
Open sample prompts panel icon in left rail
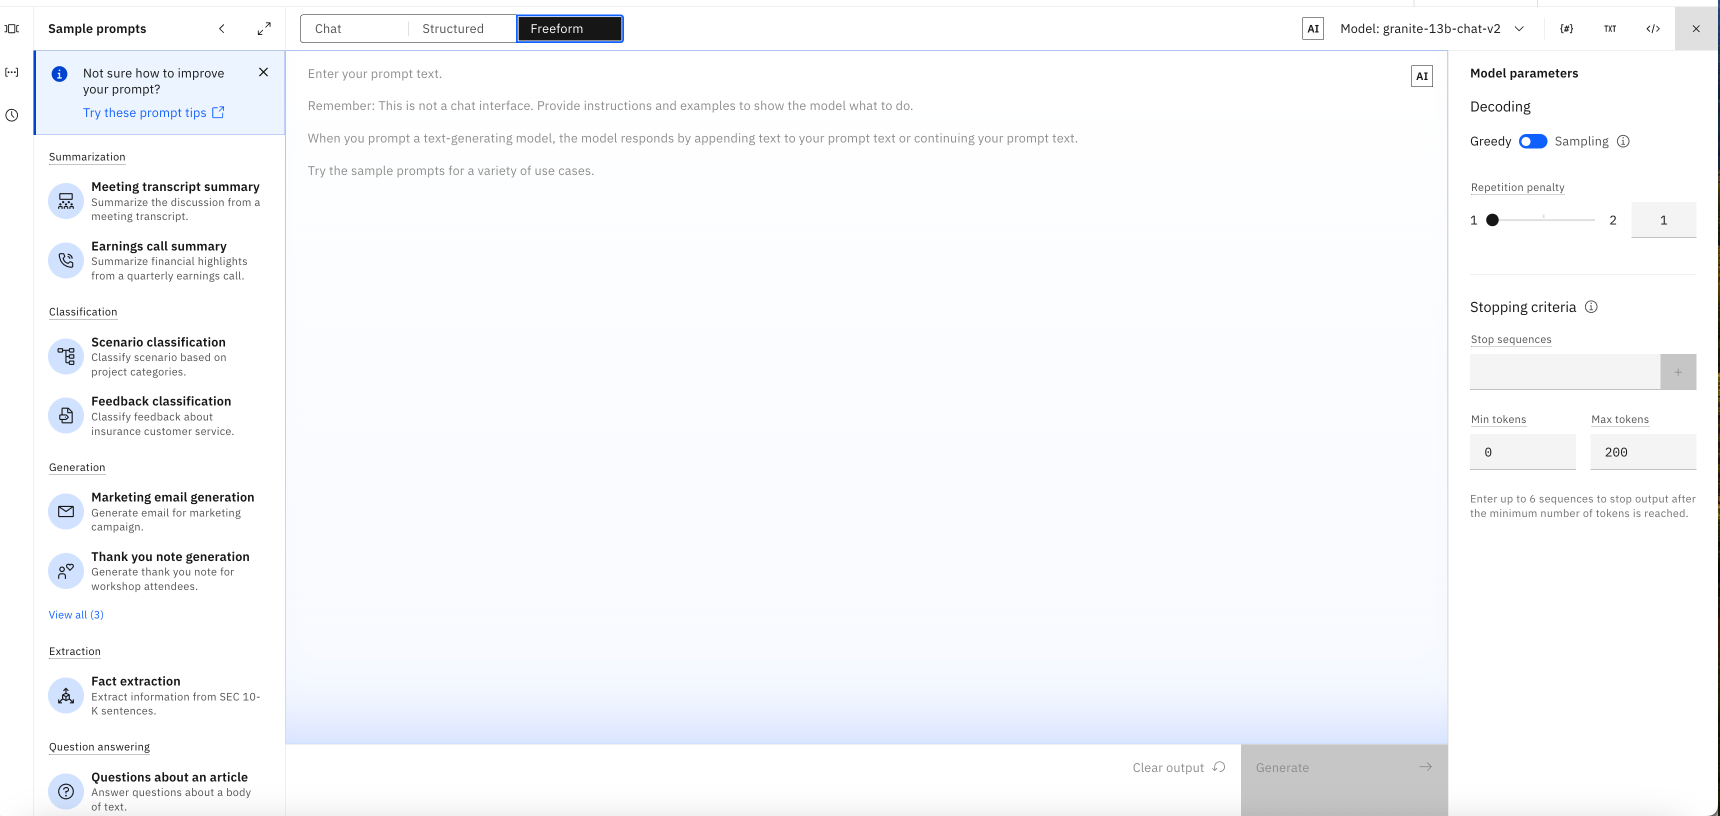pyautogui.click(x=12, y=29)
